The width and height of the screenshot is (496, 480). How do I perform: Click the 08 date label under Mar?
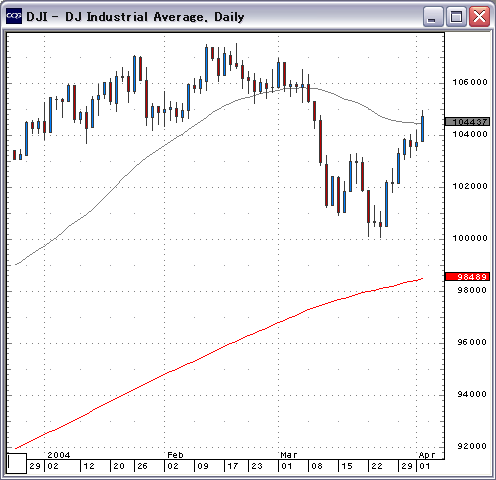[x=317, y=466]
